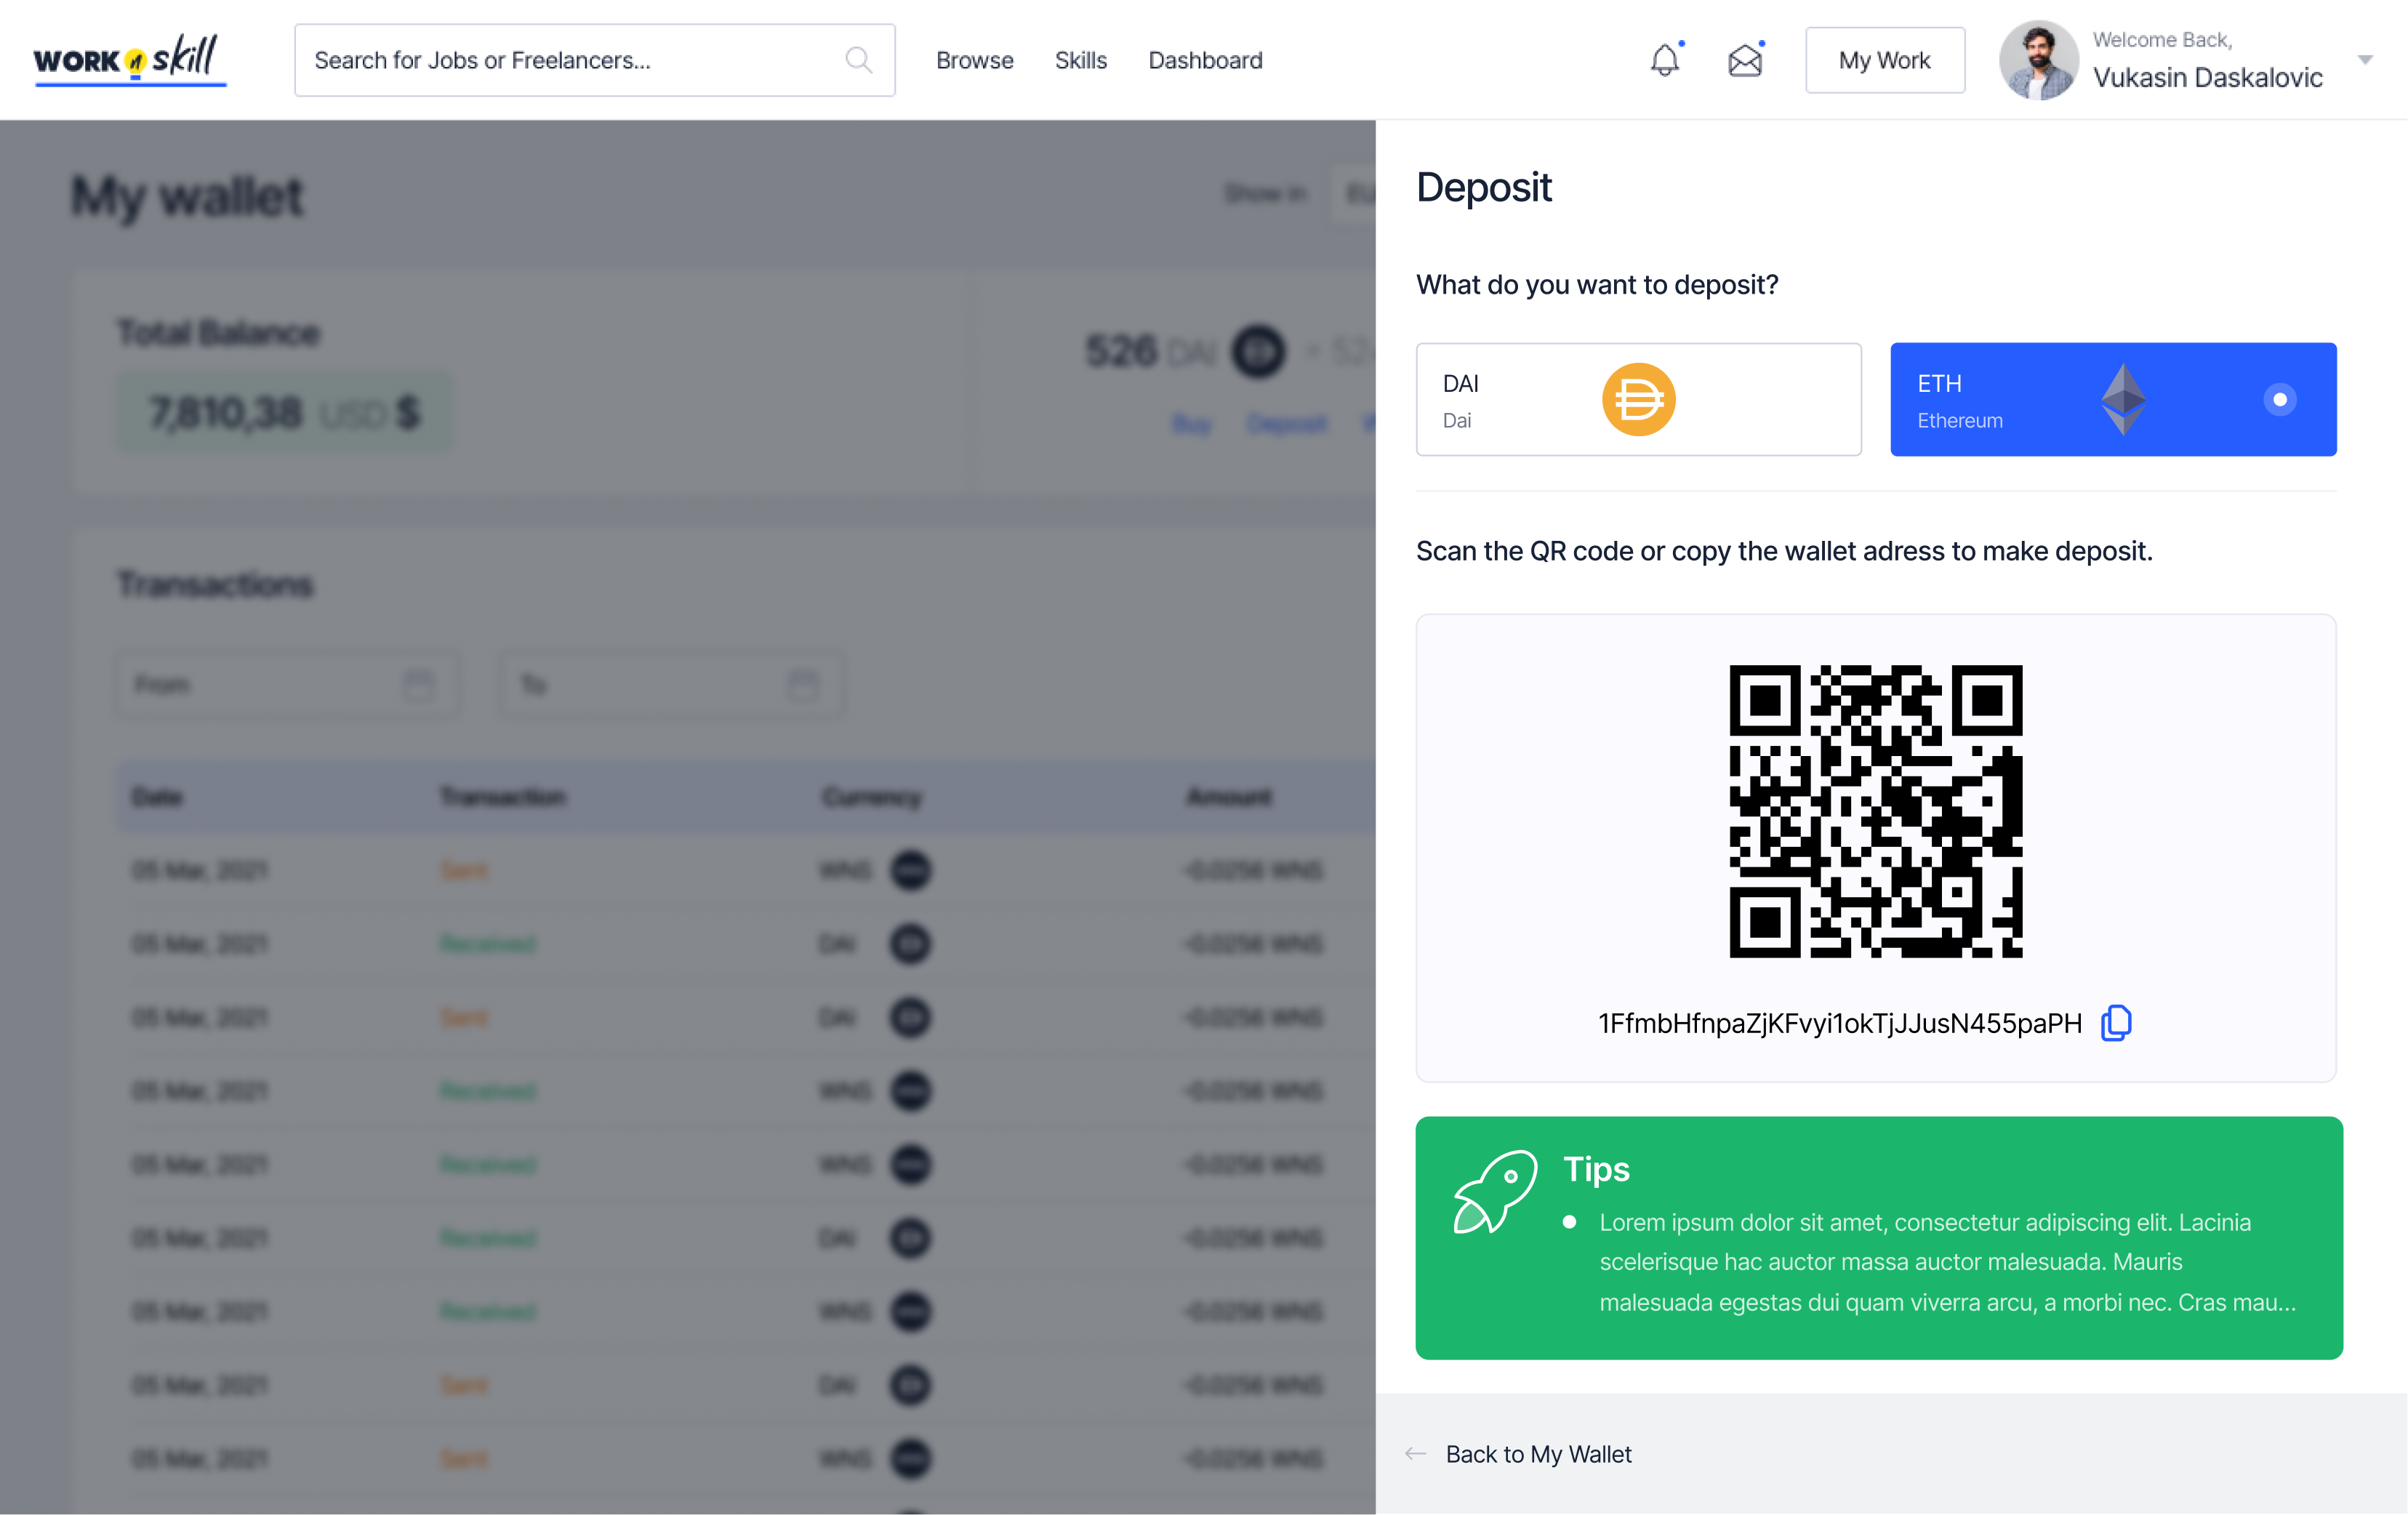Open the Vukasin Daskalovic account menu
Image resolution: width=2408 pixels, height=1515 pixels.
click(x=2207, y=76)
